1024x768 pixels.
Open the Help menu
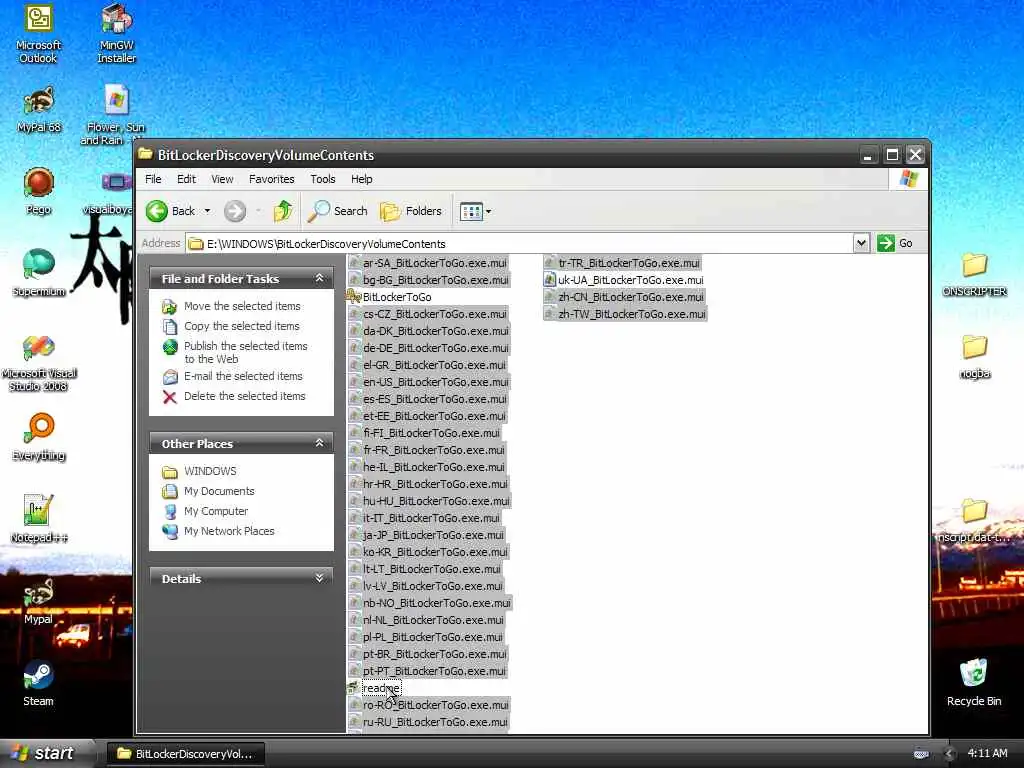tap(361, 179)
